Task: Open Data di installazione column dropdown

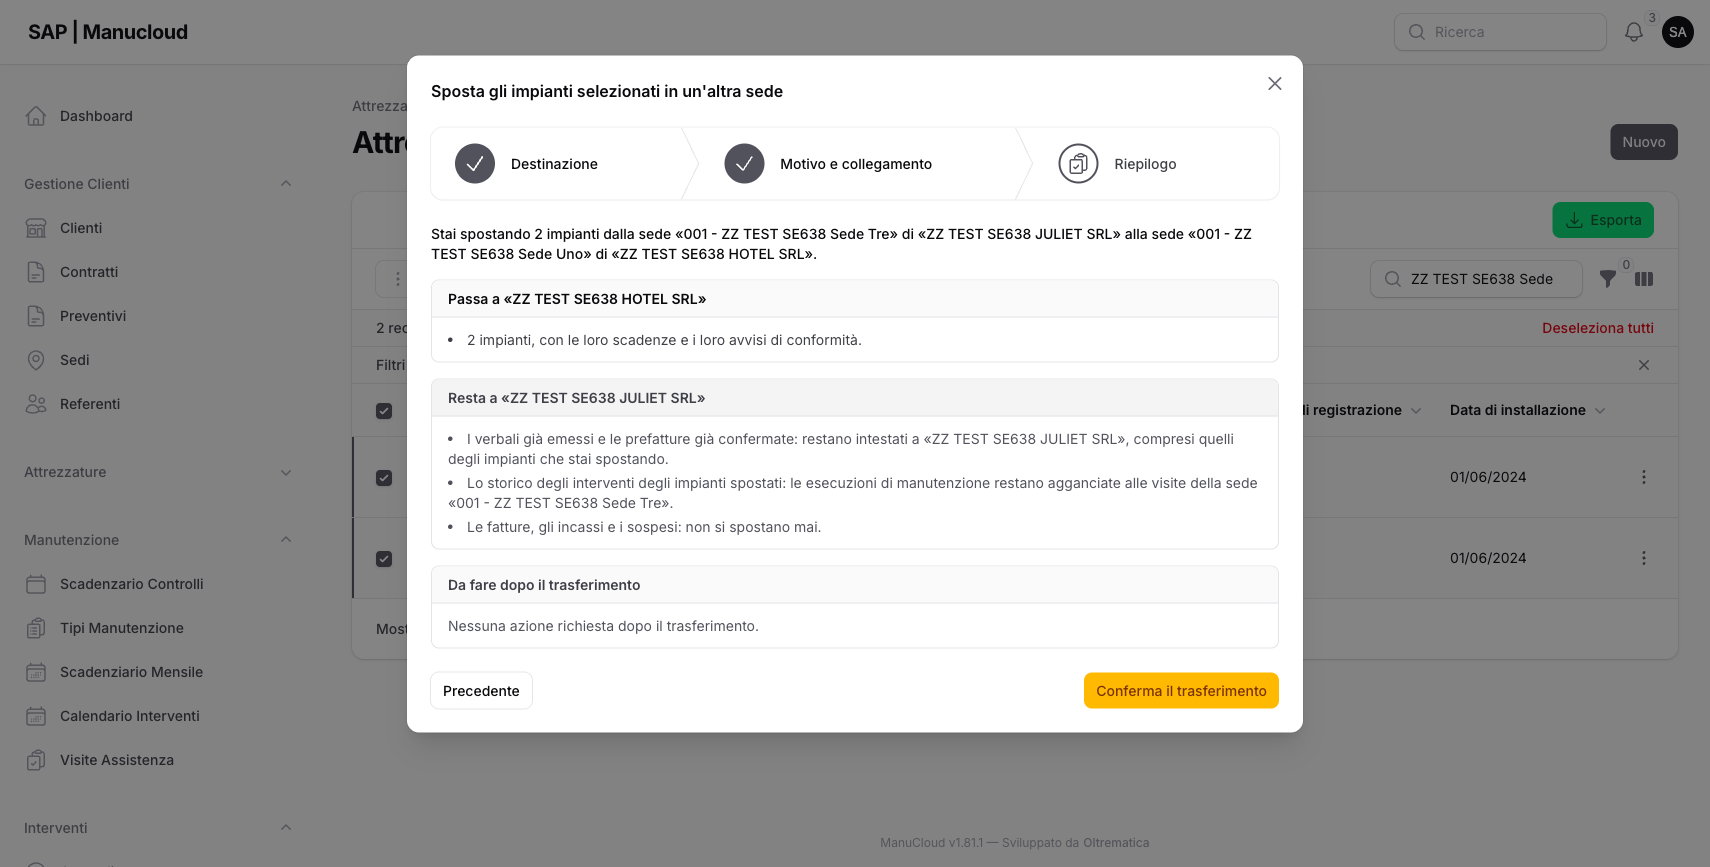Action: (x=1600, y=411)
